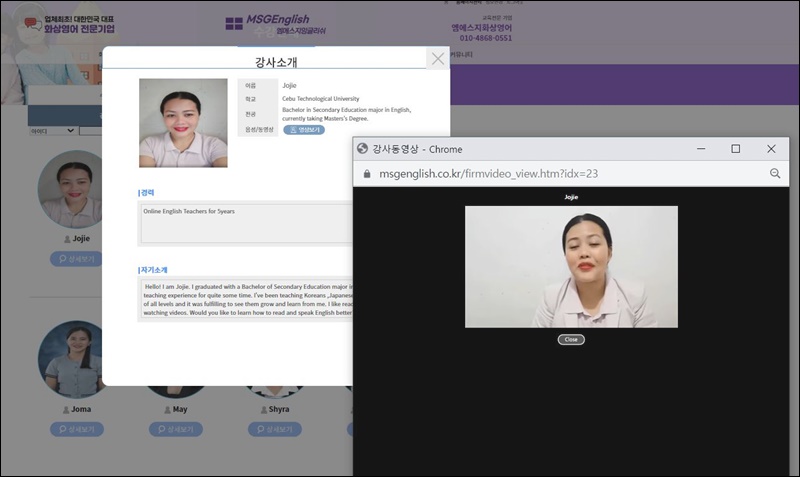Viewport: 800px width, 477px height.
Task: Open the 아이디 dropdown on the background page
Action: click(53, 131)
